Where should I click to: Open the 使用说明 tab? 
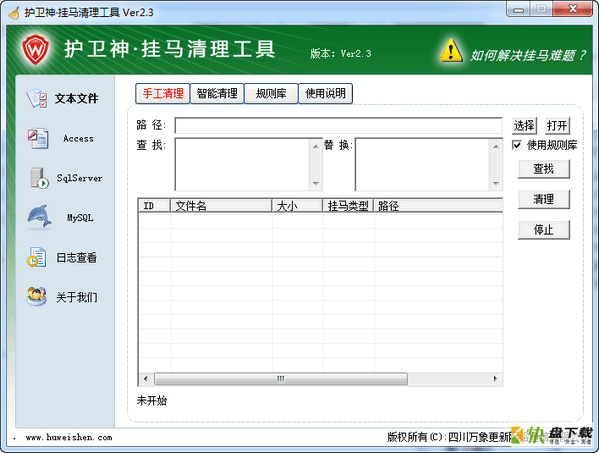click(x=325, y=94)
